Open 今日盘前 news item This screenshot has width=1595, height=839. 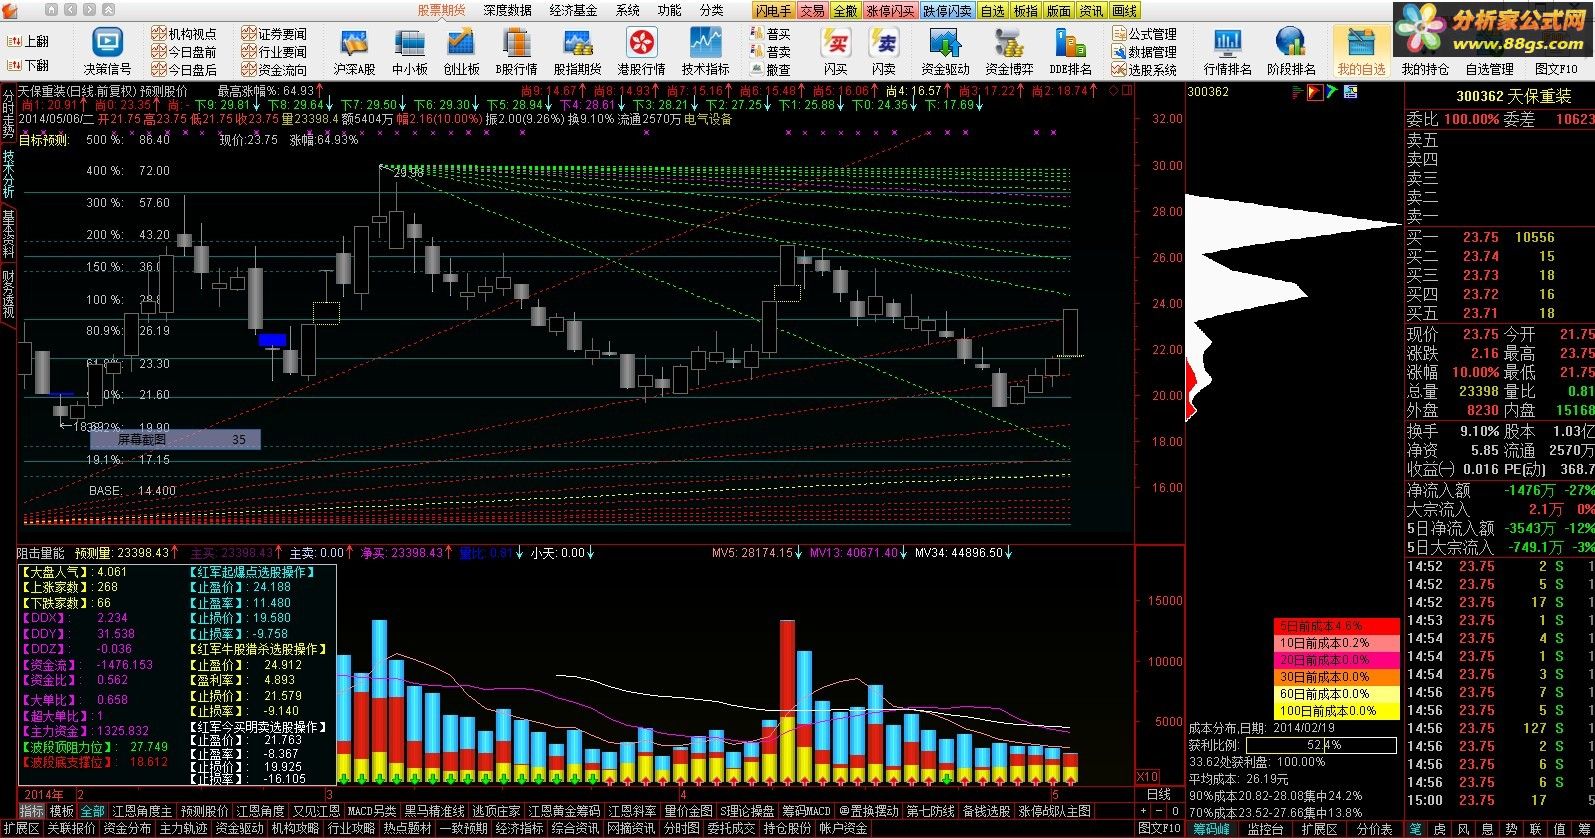coord(184,52)
